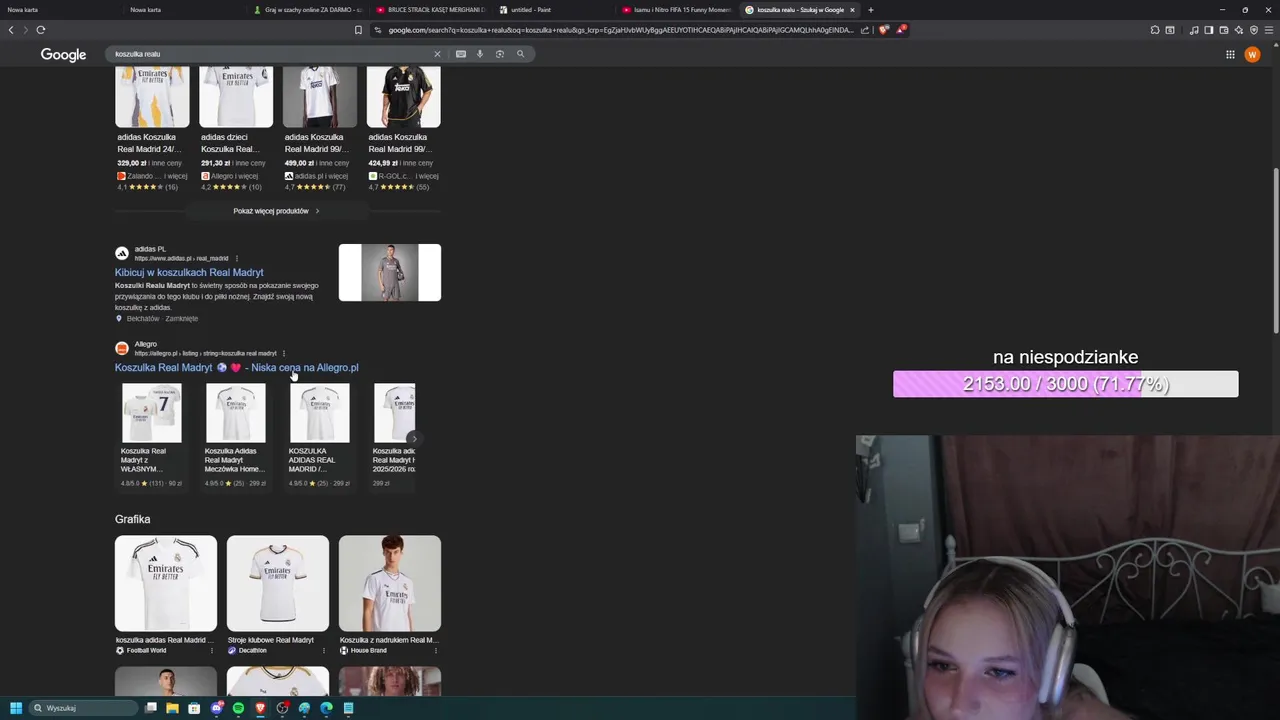Click the 'Bełchatów' location text
The width and height of the screenshot is (1280, 720).
tap(143, 319)
